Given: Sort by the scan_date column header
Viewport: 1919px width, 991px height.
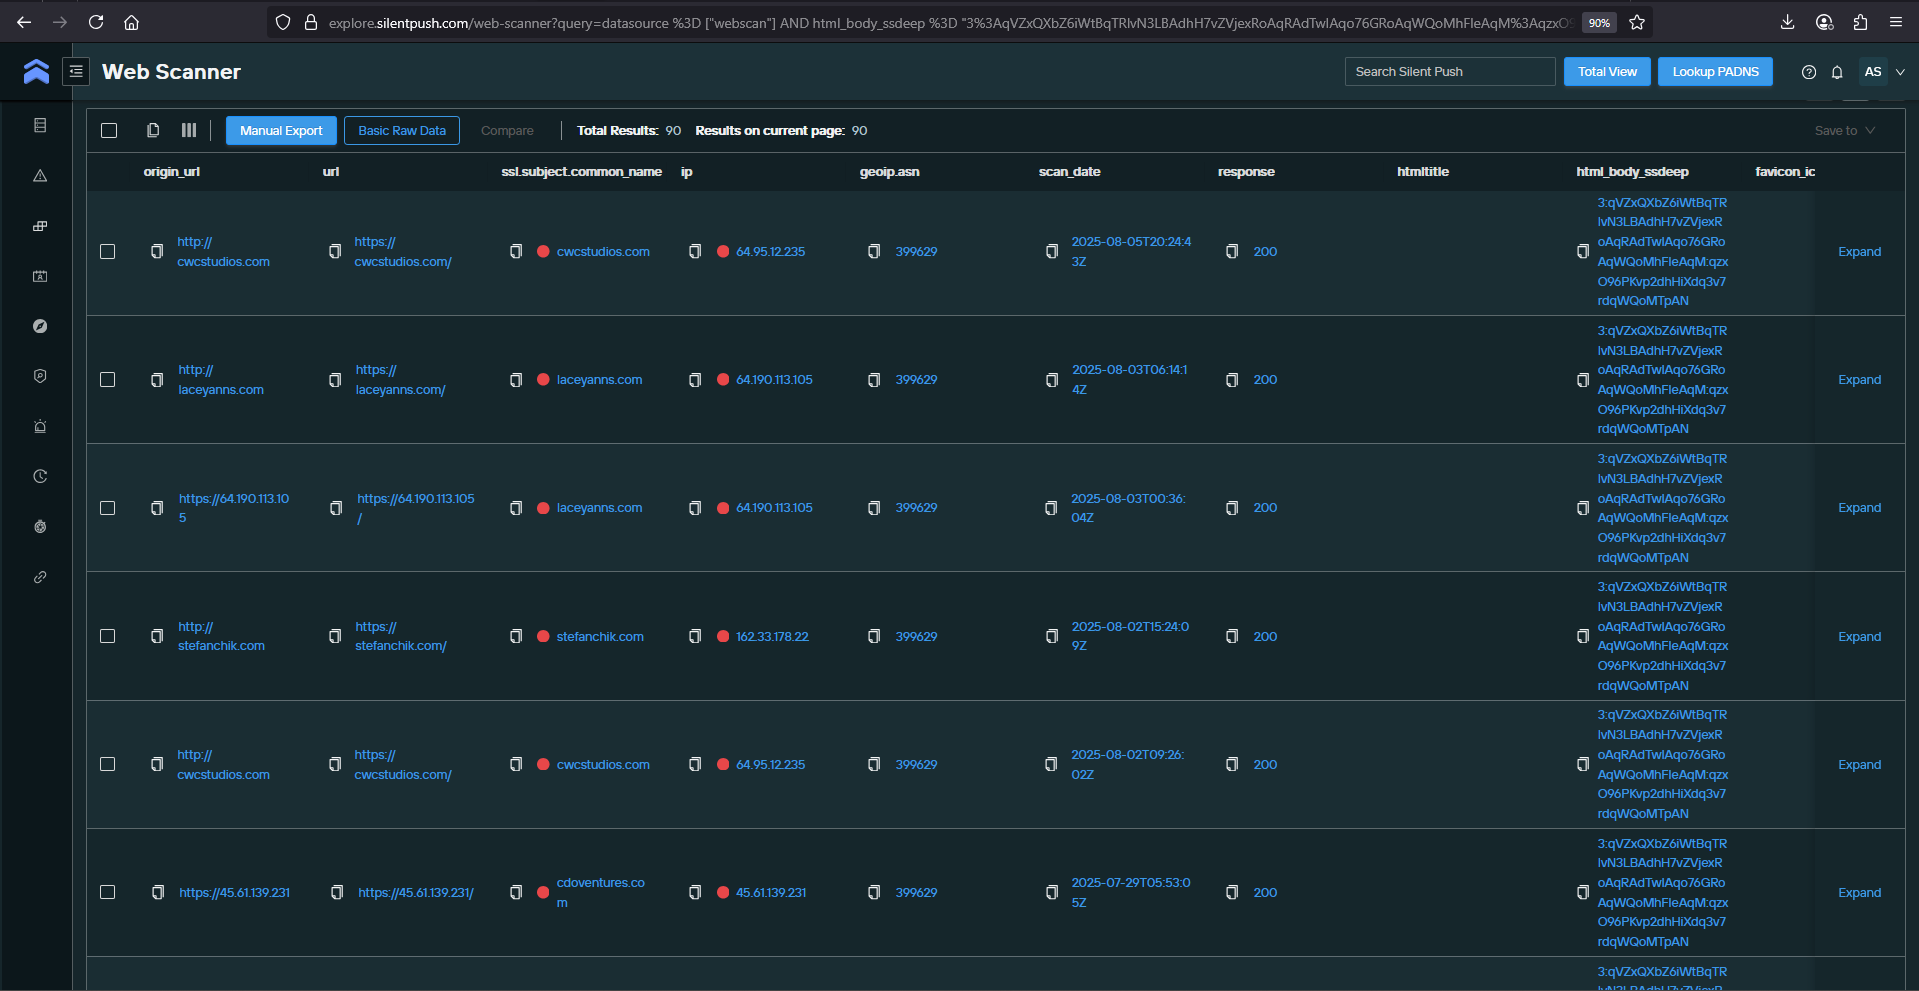Looking at the screenshot, I should coord(1069,172).
